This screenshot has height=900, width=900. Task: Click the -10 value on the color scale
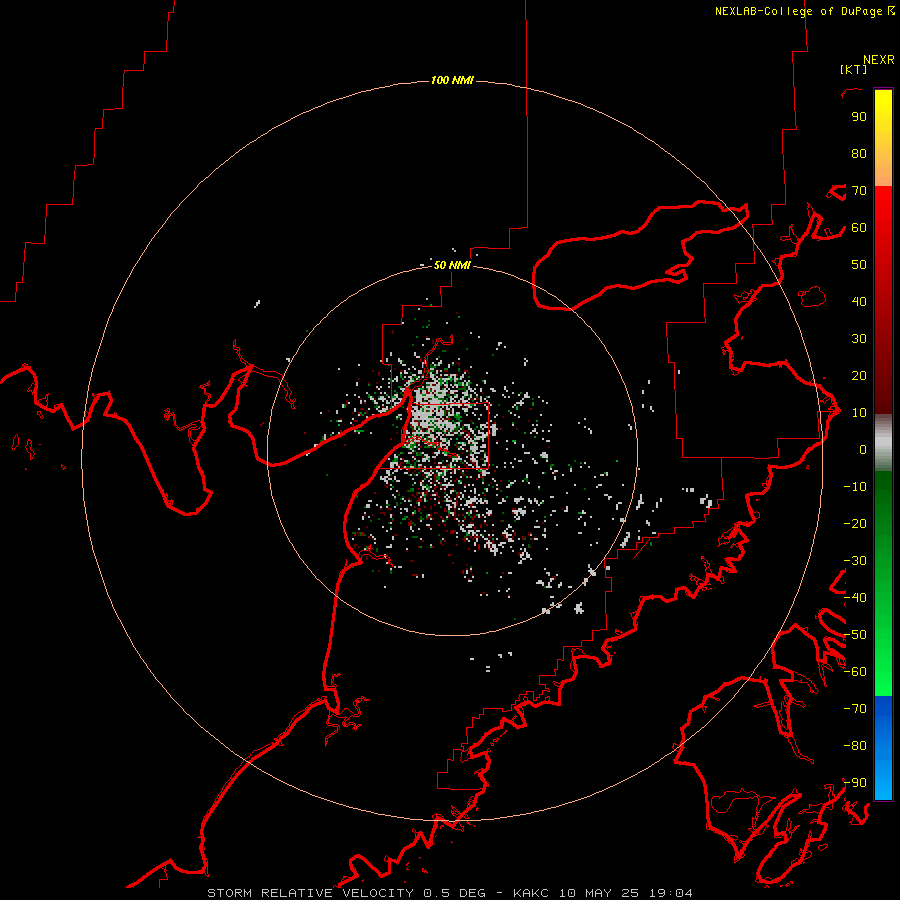[855, 487]
